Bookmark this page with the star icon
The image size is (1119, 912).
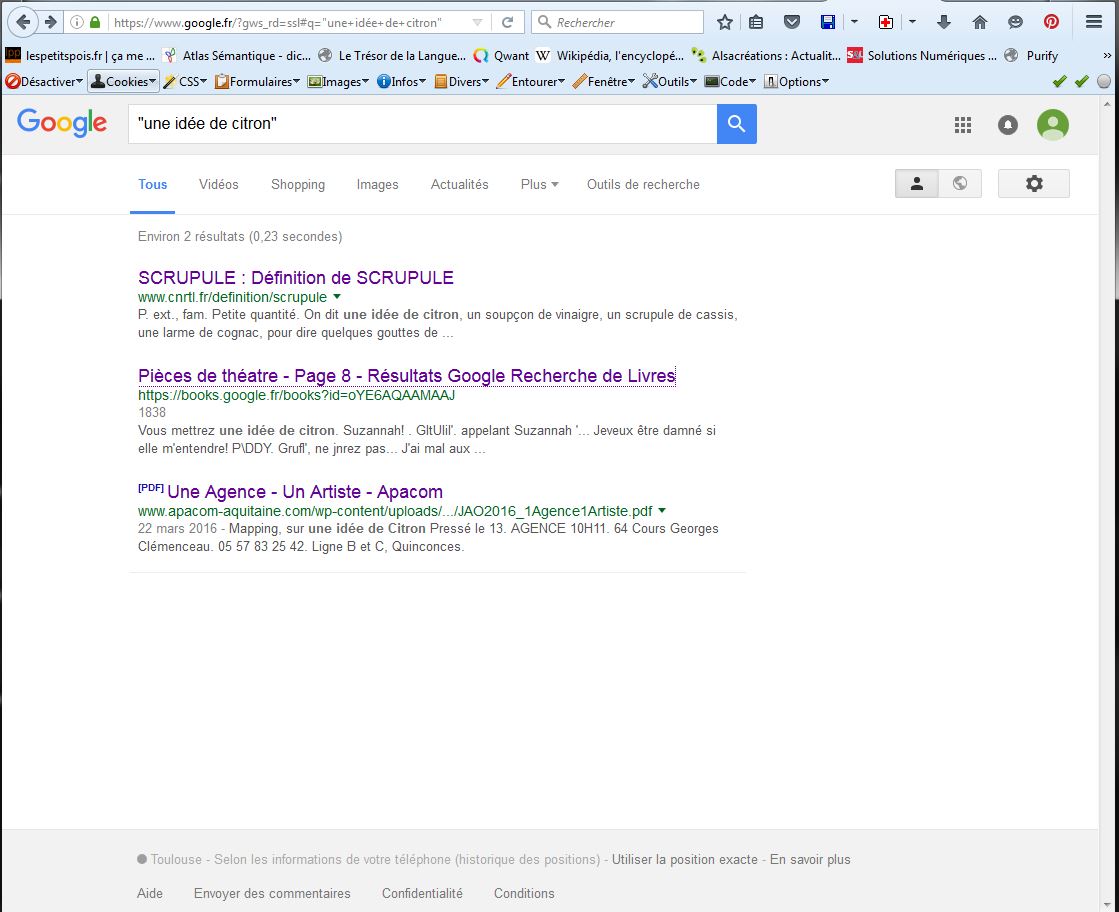point(725,22)
